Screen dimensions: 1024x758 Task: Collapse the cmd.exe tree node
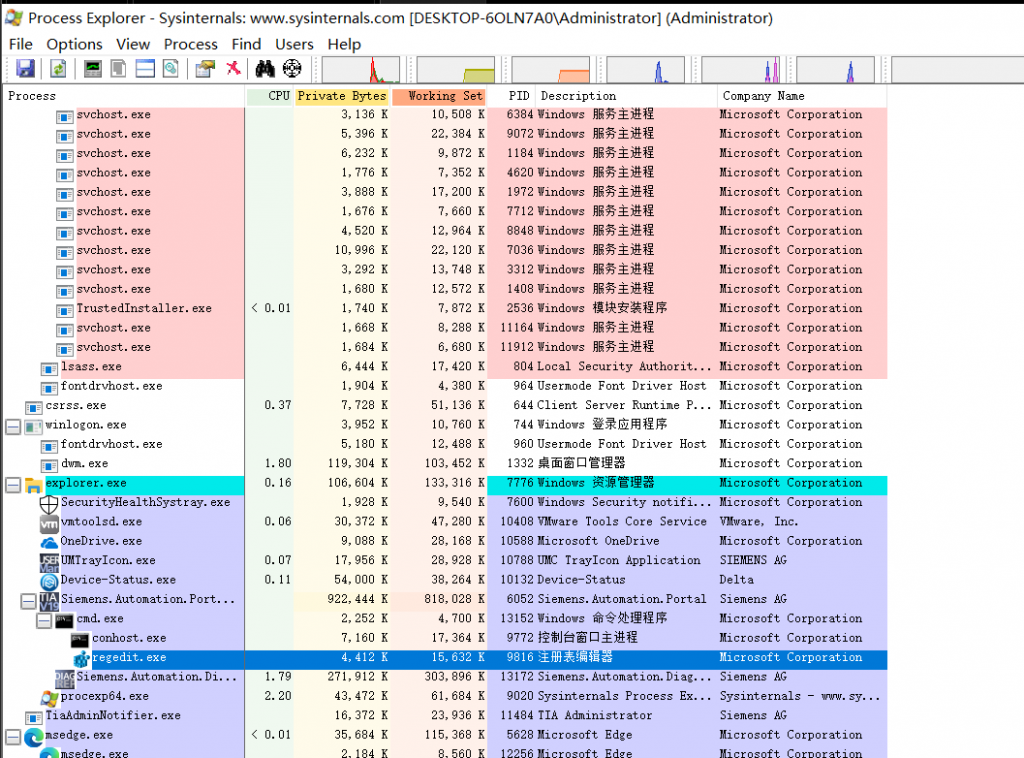pos(44,620)
